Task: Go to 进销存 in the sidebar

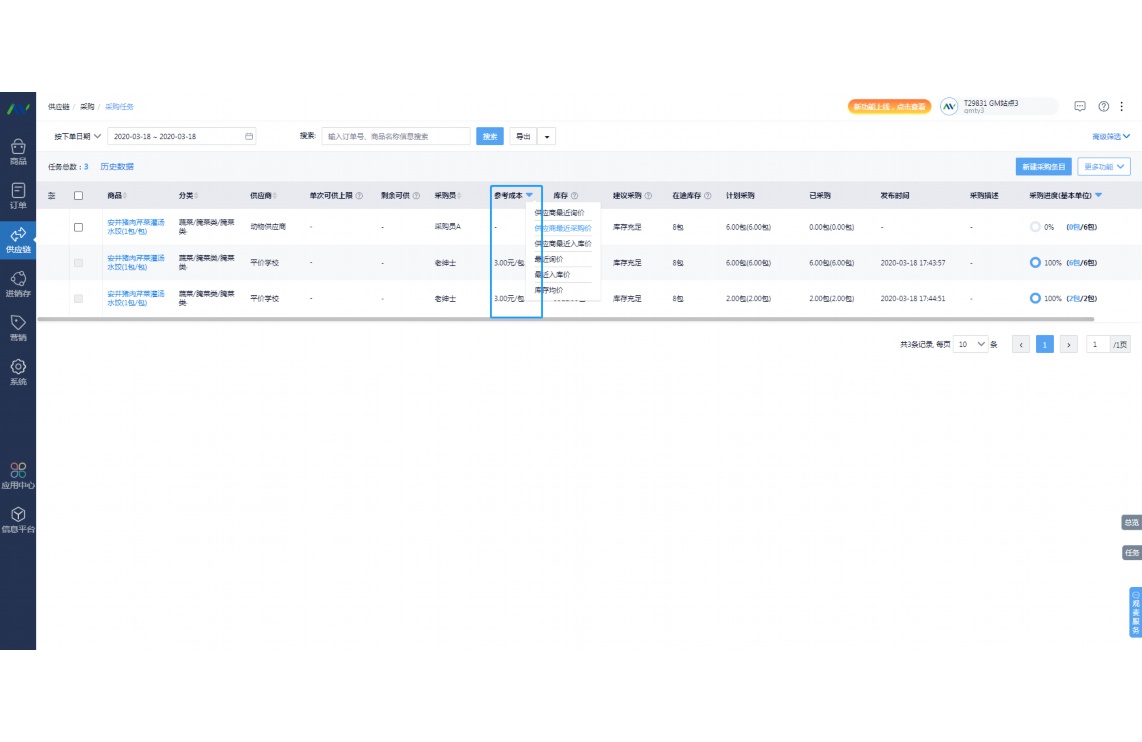Action: point(18,283)
